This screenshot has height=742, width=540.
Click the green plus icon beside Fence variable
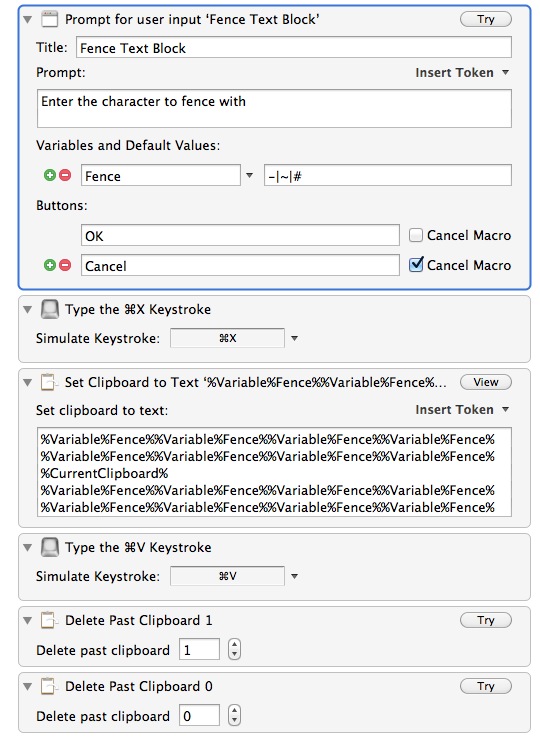pos(50,175)
